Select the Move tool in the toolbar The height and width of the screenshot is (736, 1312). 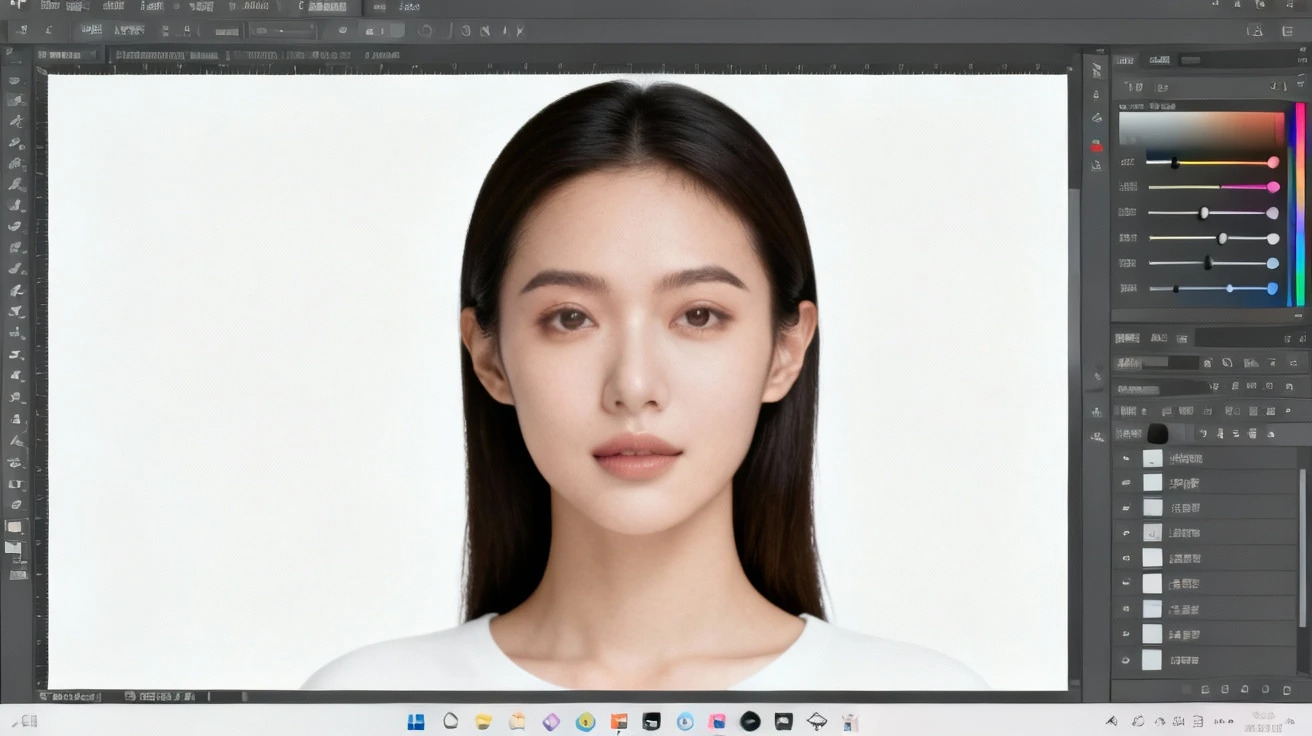tap(16, 80)
